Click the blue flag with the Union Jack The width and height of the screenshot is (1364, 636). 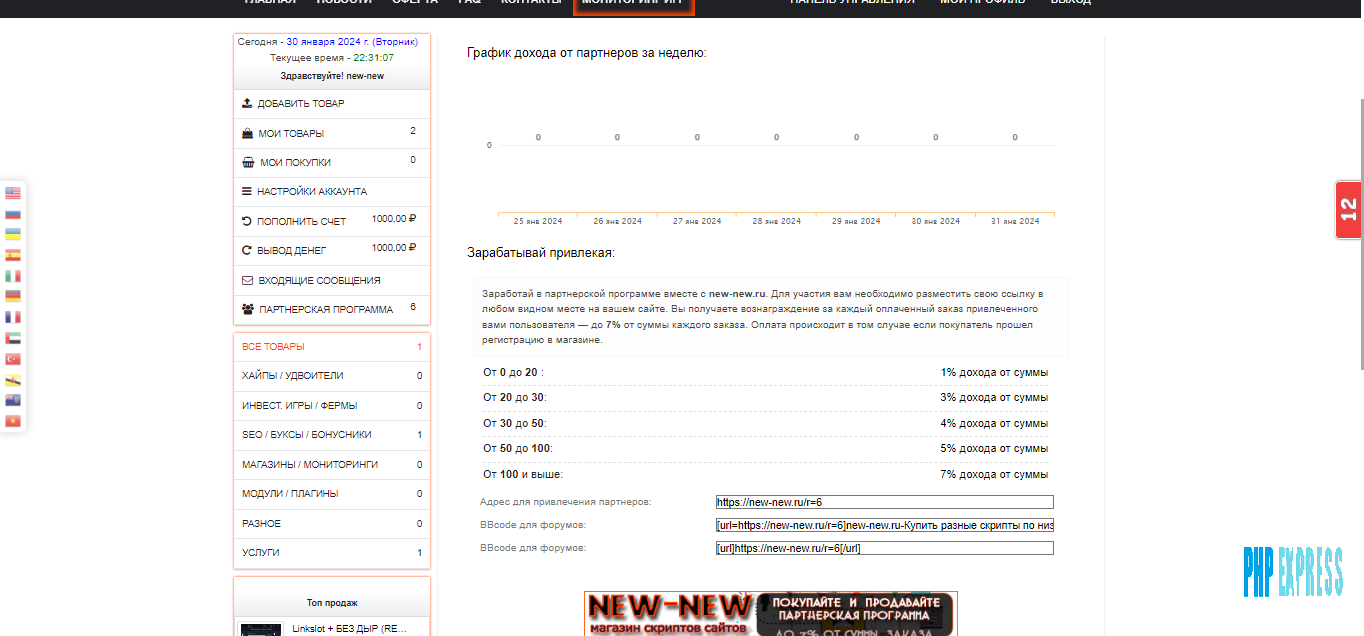click(x=13, y=400)
